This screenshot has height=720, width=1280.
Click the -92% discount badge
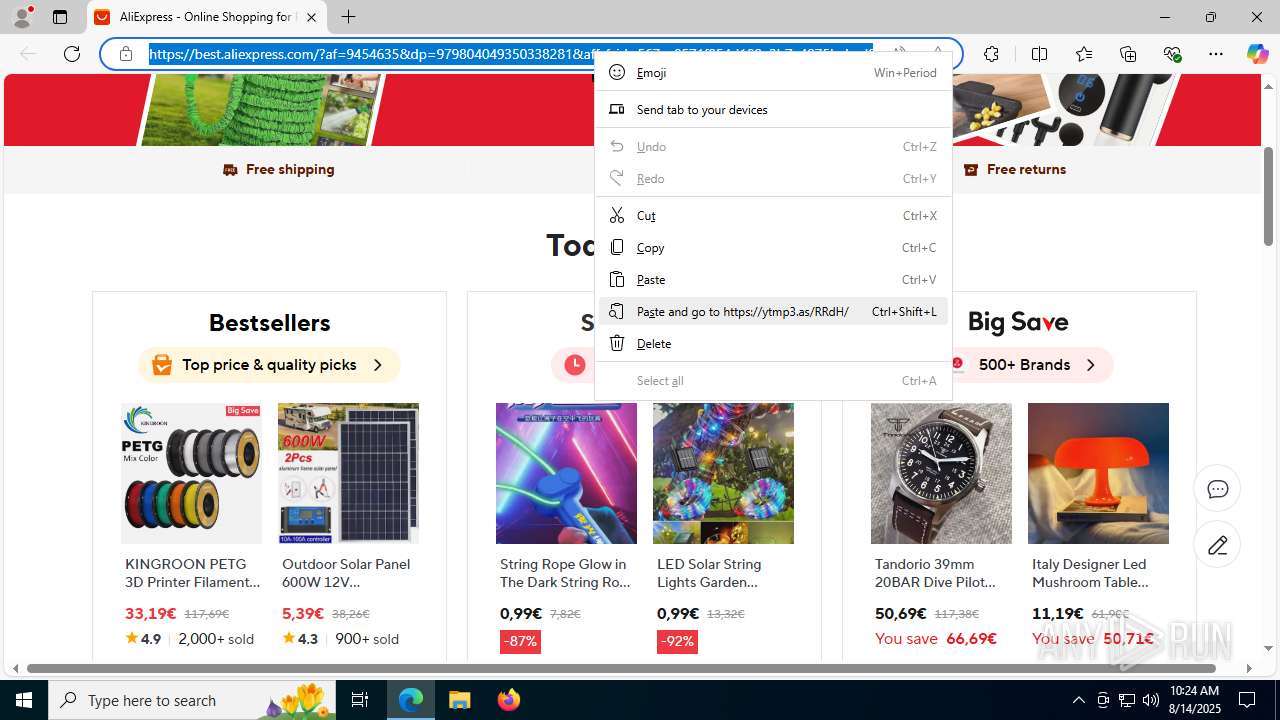[x=677, y=641]
